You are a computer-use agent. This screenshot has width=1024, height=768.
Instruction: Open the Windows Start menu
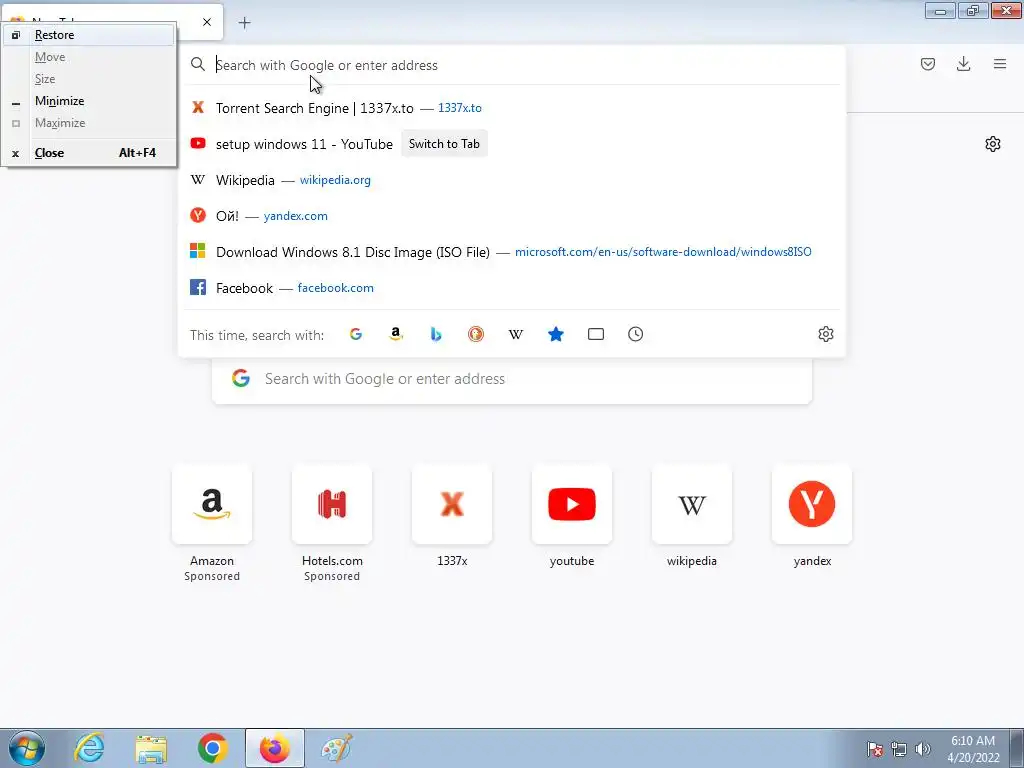point(27,748)
